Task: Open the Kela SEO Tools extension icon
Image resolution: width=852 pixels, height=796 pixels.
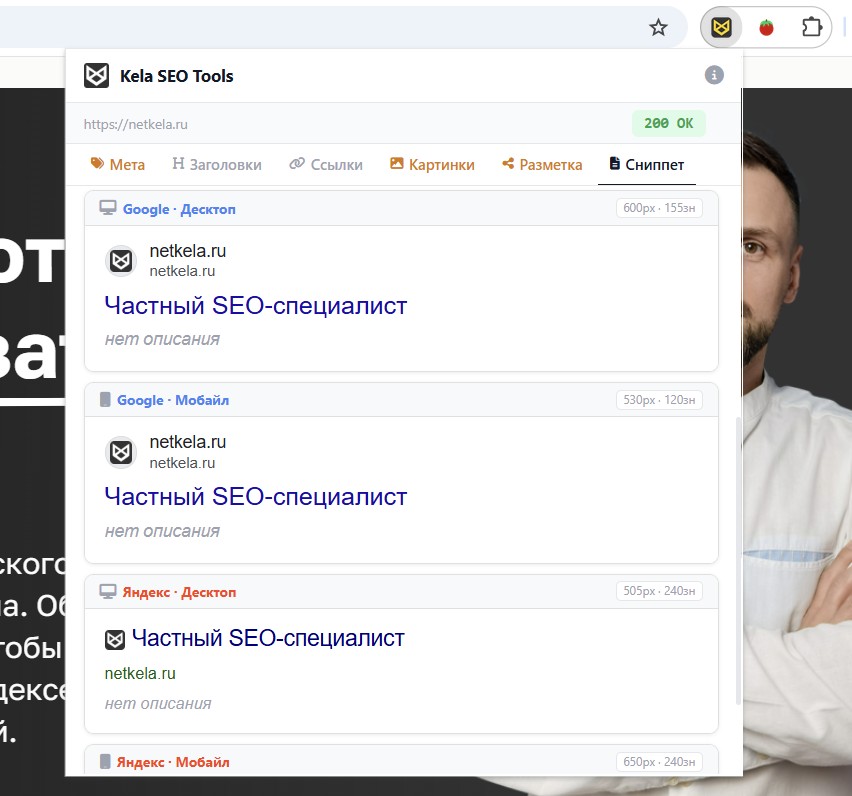Action: [x=721, y=27]
